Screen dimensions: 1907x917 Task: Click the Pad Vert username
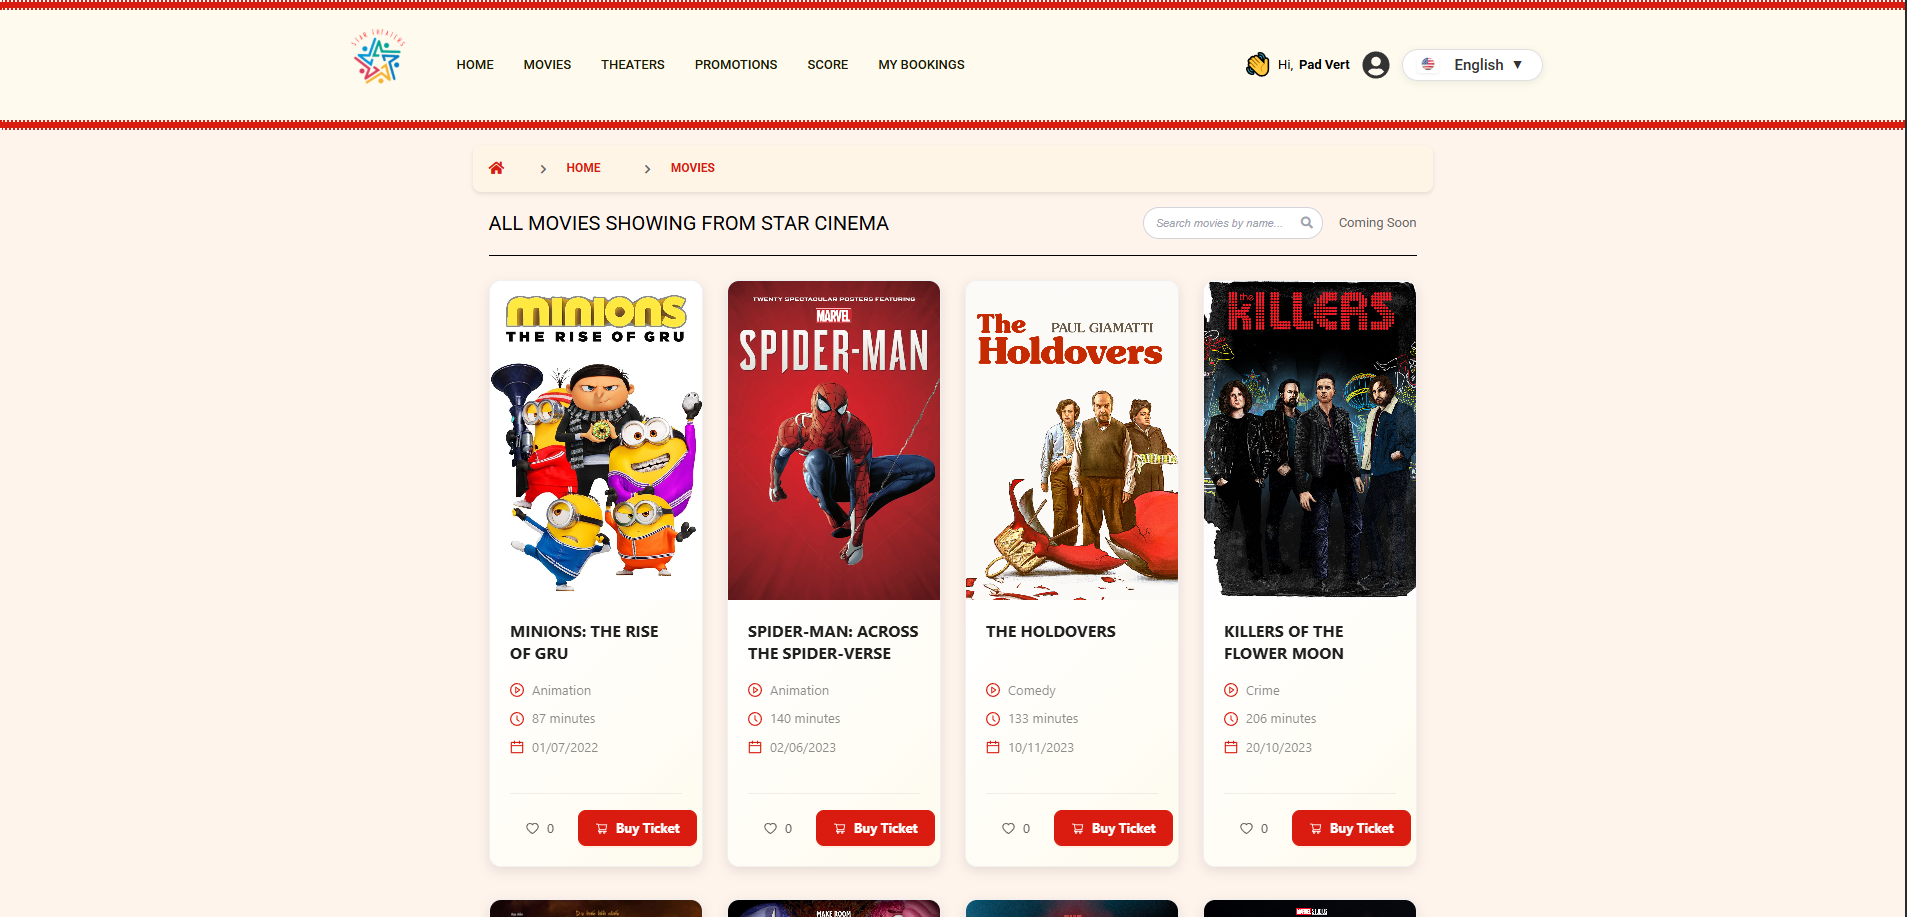tap(1324, 65)
